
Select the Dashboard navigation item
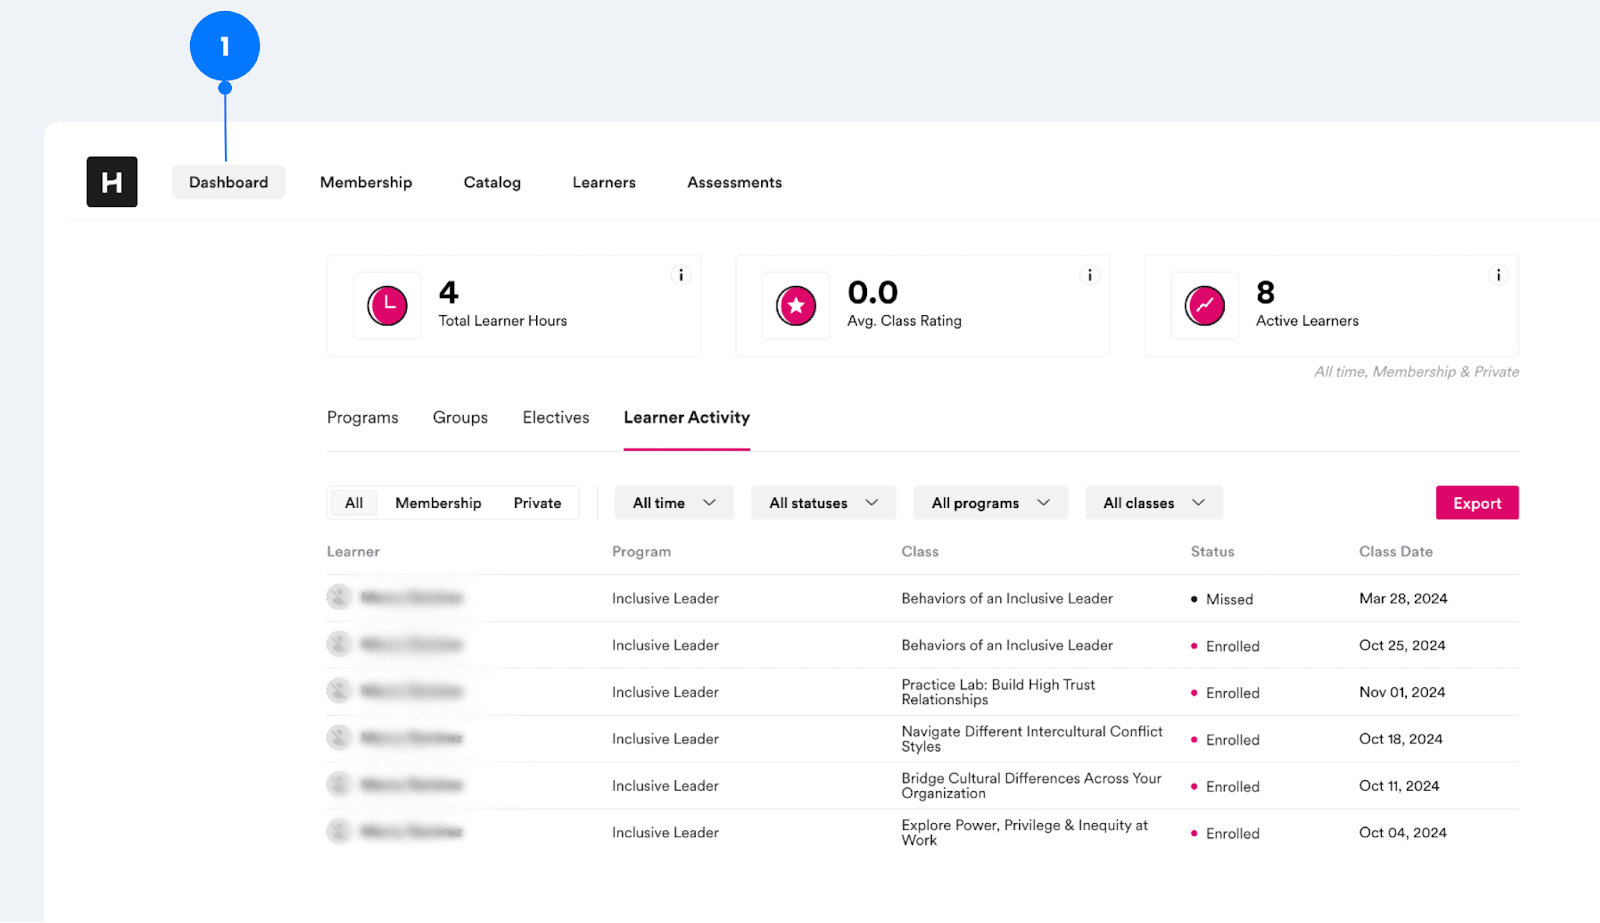(228, 181)
